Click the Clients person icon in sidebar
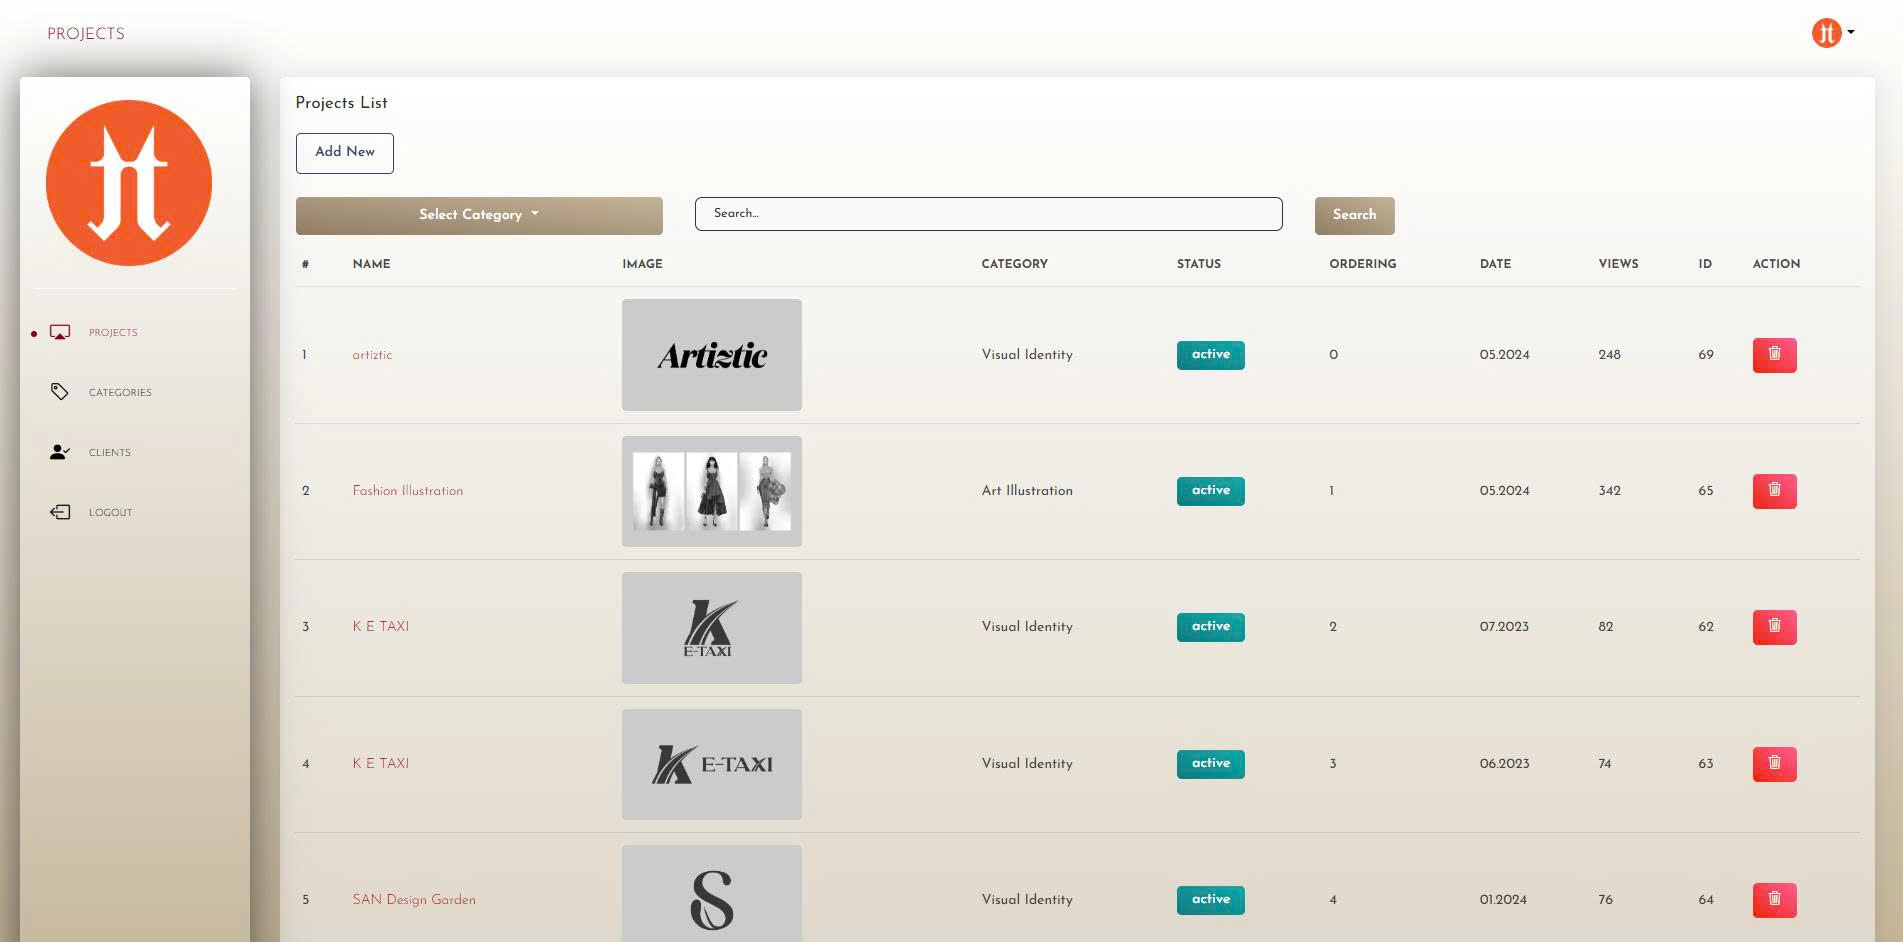Viewport: 1903px width, 942px height. coord(60,452)
